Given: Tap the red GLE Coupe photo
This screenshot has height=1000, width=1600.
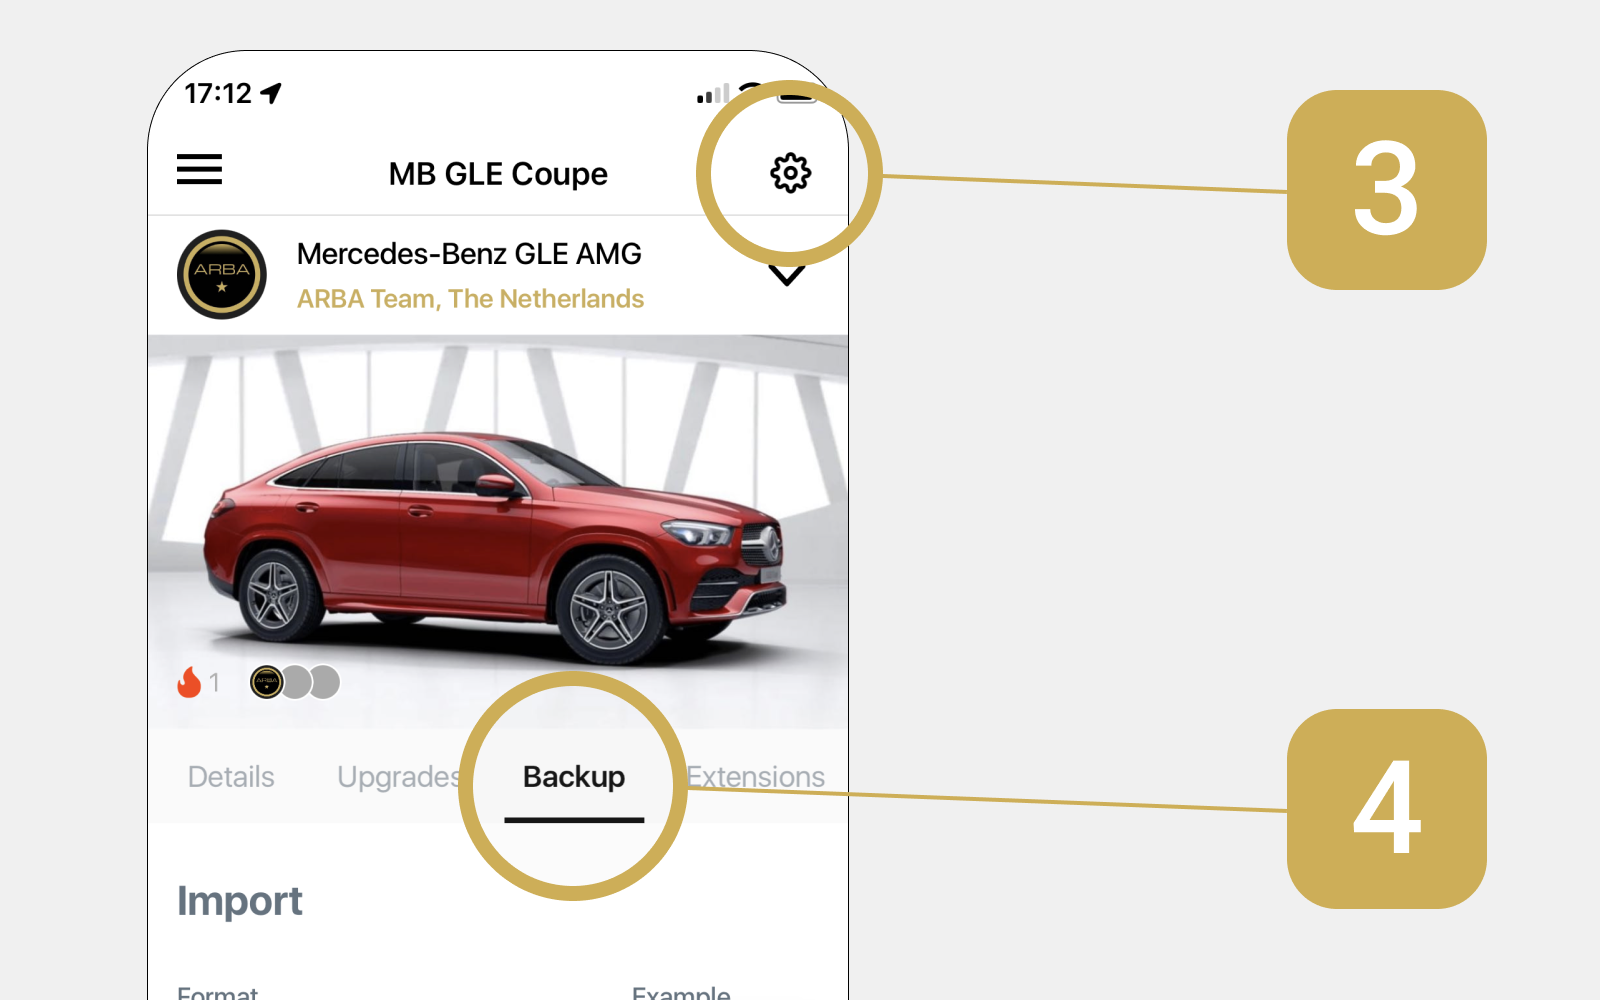Looking at the screenshot, I should pos(498,532).
